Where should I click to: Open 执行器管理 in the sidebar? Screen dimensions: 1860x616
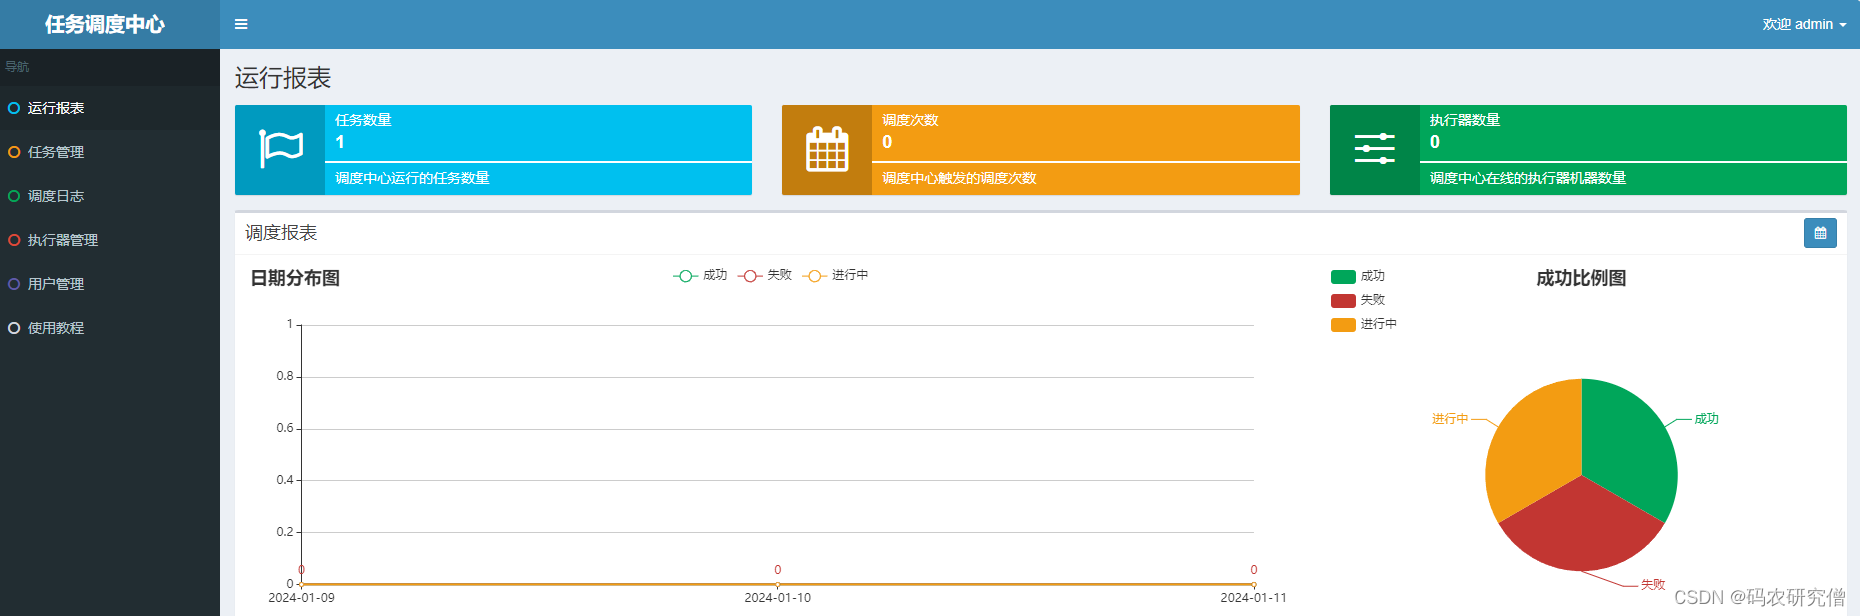110,240
